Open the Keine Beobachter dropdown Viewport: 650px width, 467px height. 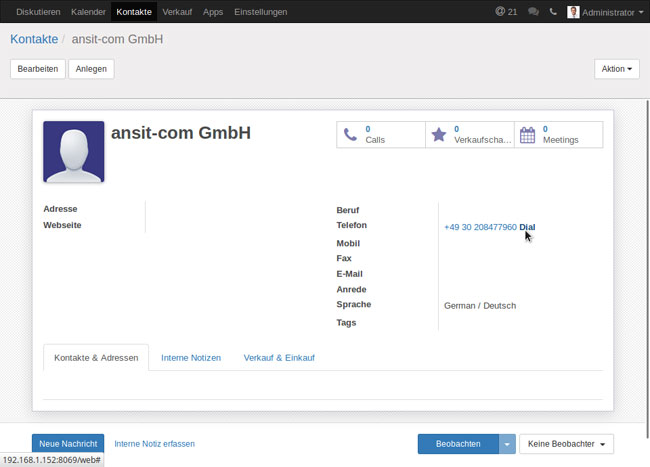coord(566,444)
